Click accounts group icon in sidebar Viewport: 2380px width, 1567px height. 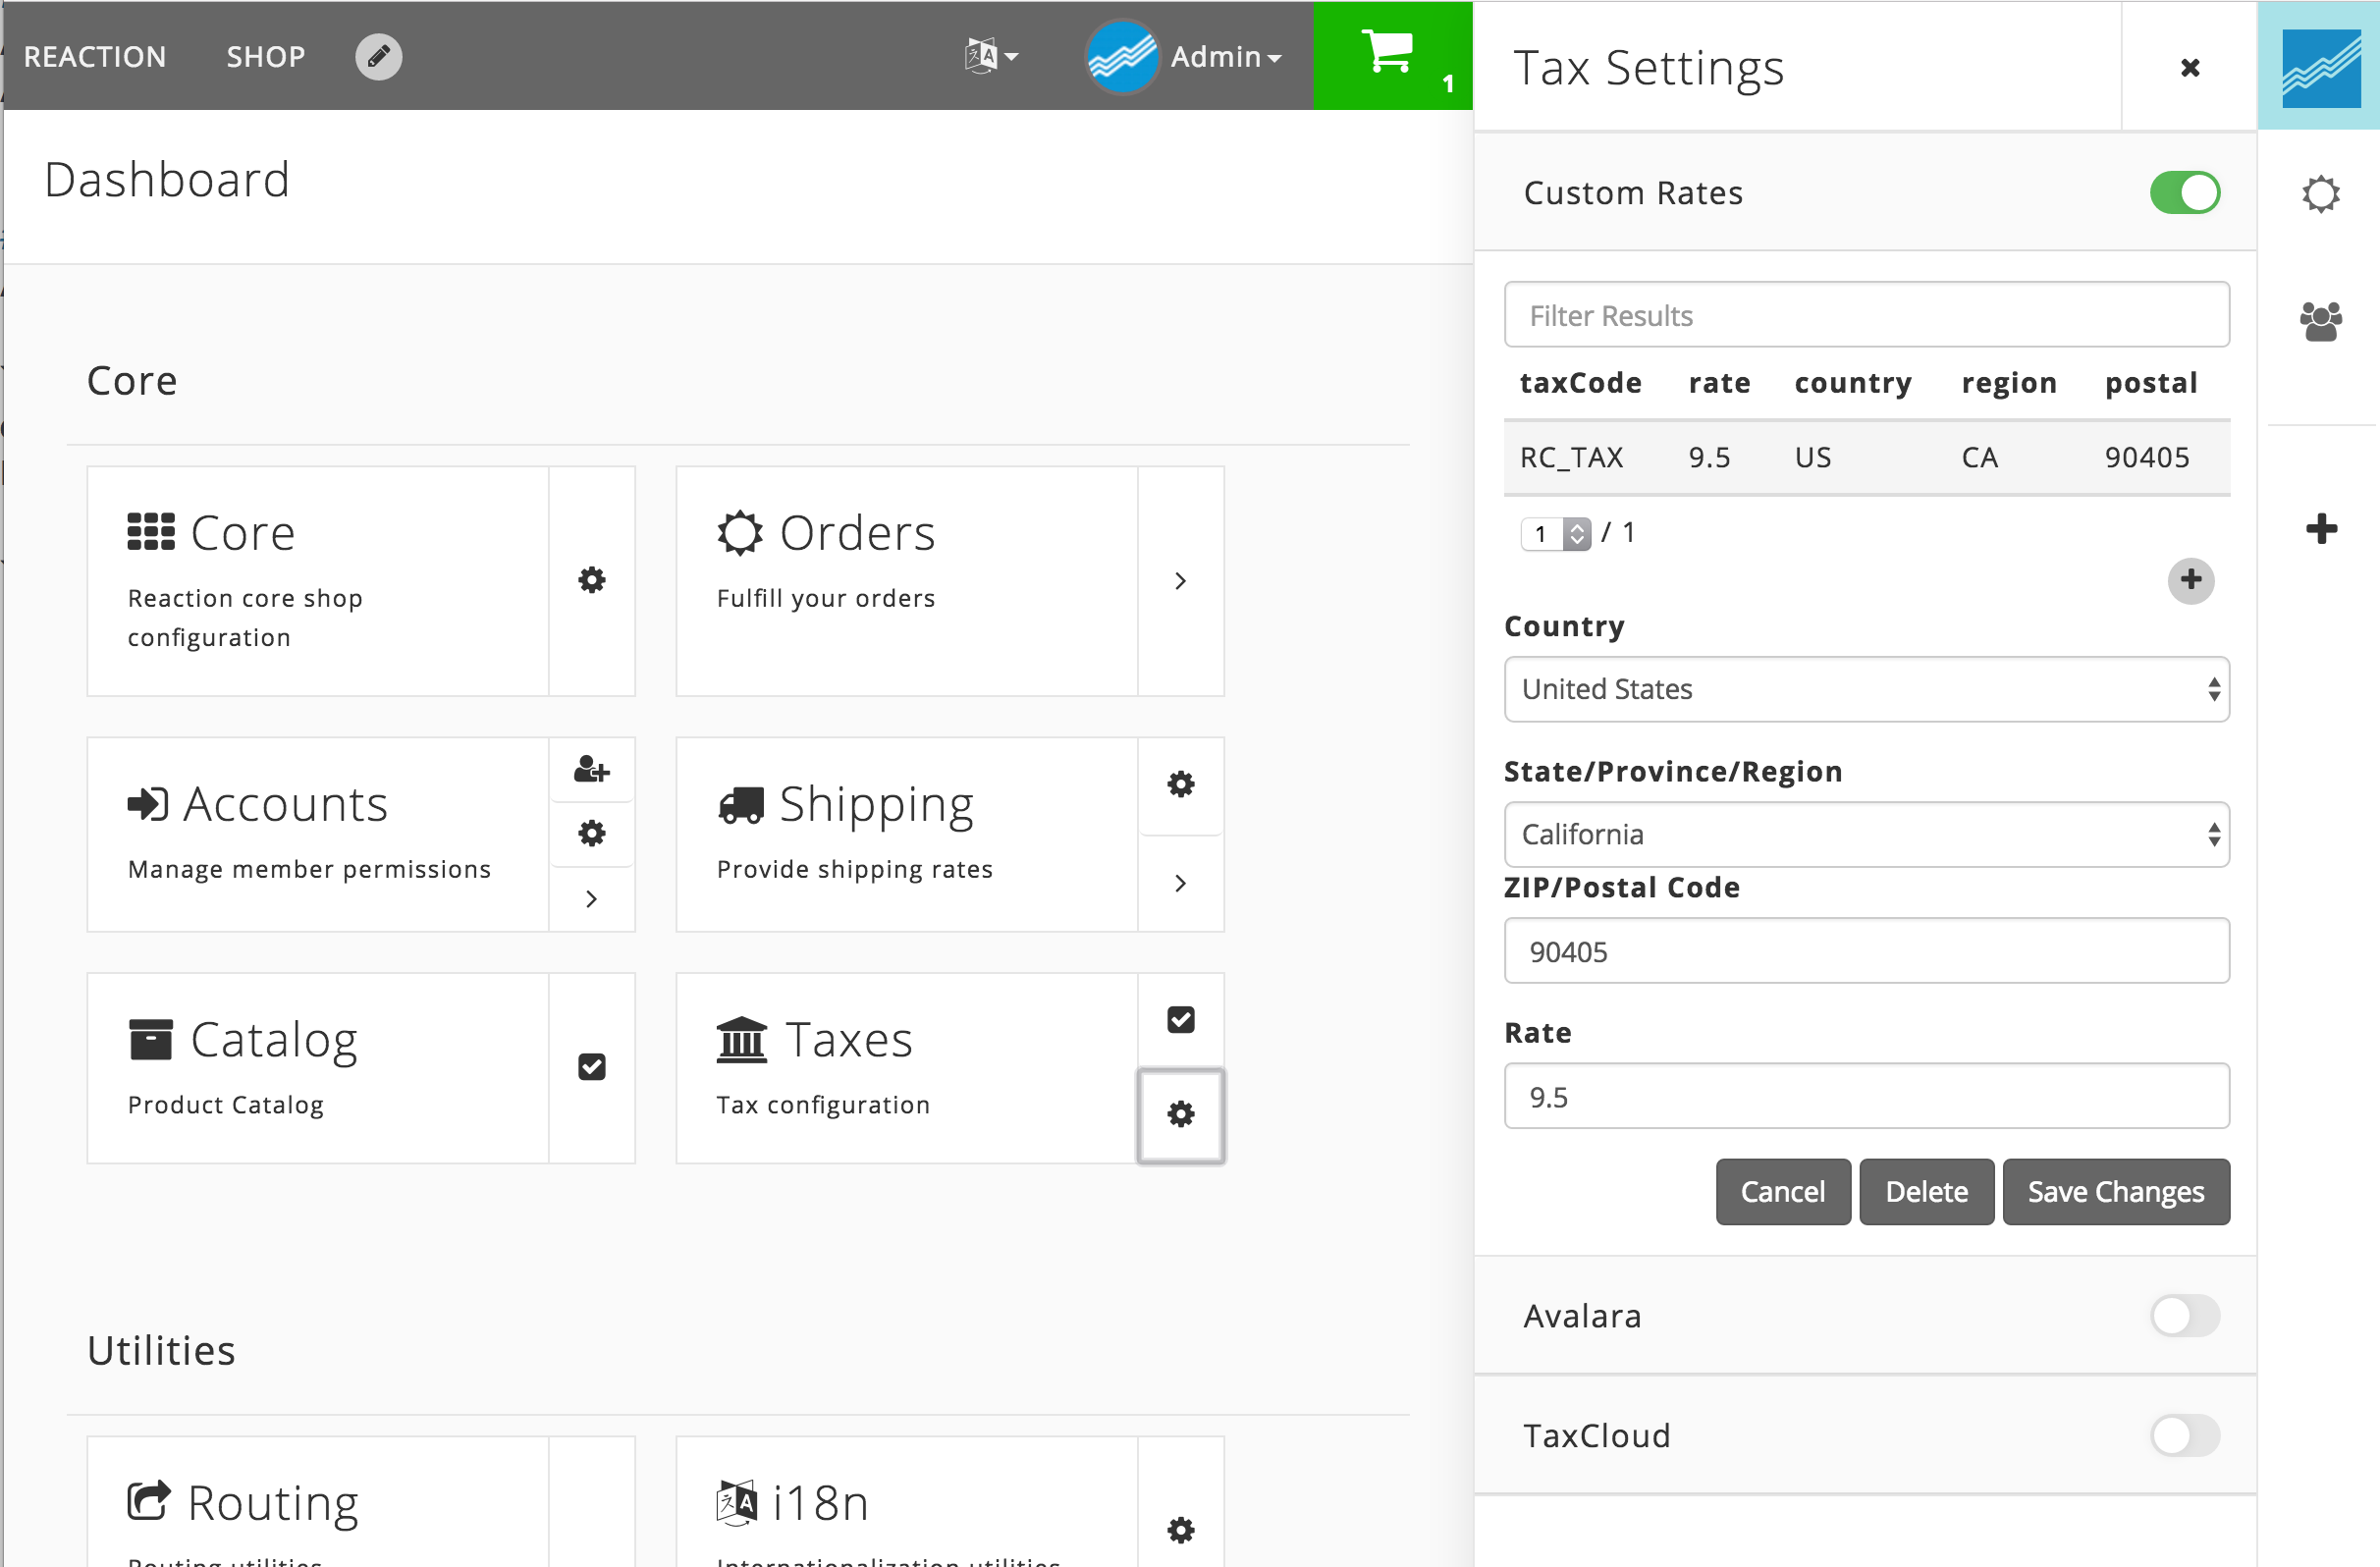click(2320, 322)
